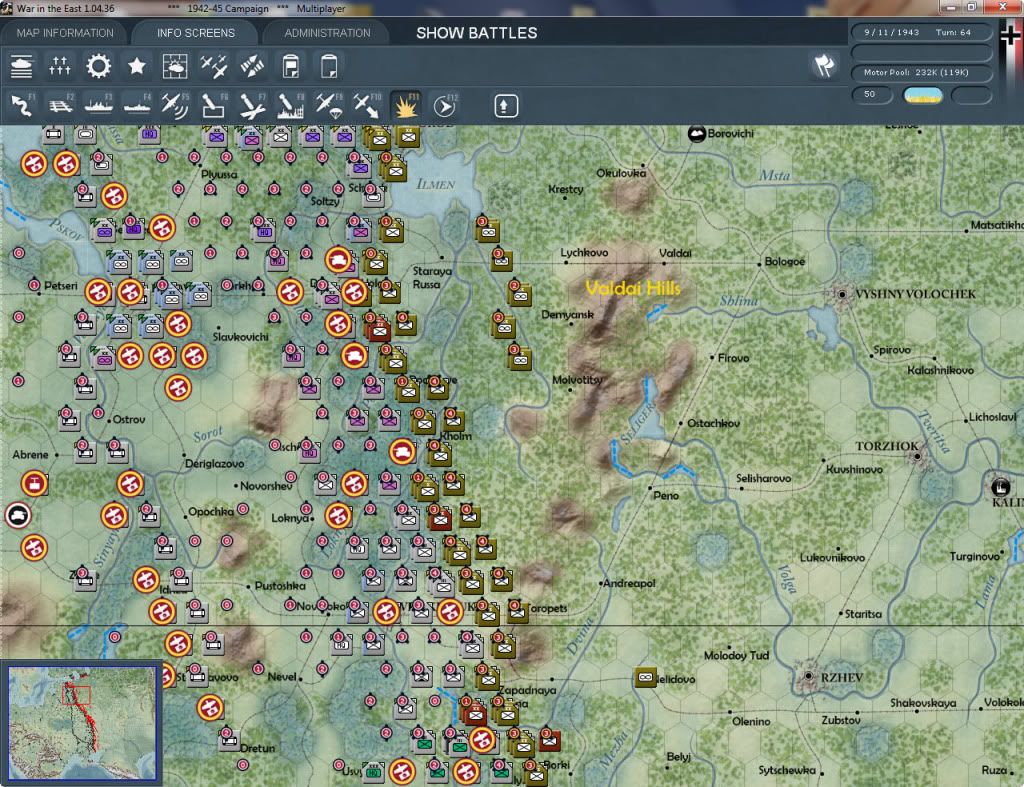This screenshot has height=787, width=1024.
Task: Click the upload arrow toolbar button
Action: point(506,106)
